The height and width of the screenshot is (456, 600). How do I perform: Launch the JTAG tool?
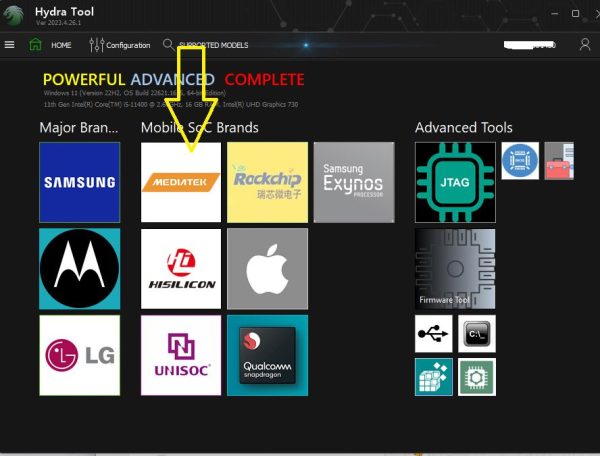click(x=455, y=182)
